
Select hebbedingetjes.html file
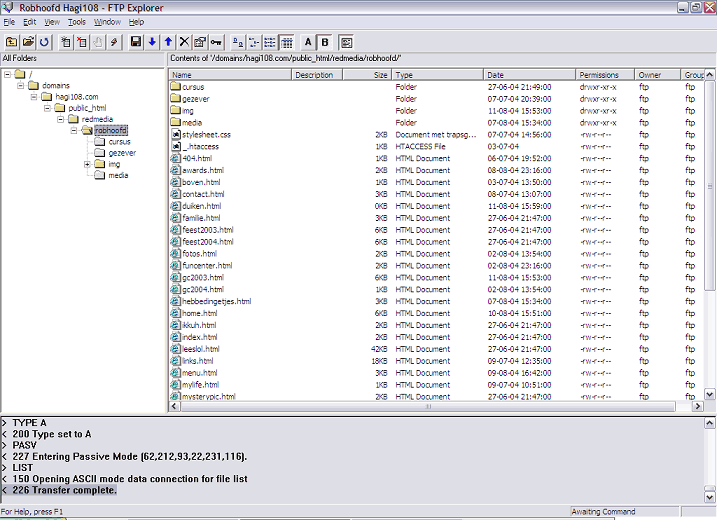tap(217, 301)
